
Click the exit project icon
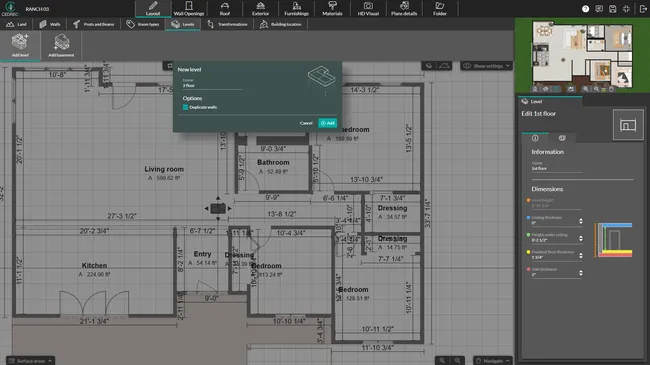click(643, 9)
